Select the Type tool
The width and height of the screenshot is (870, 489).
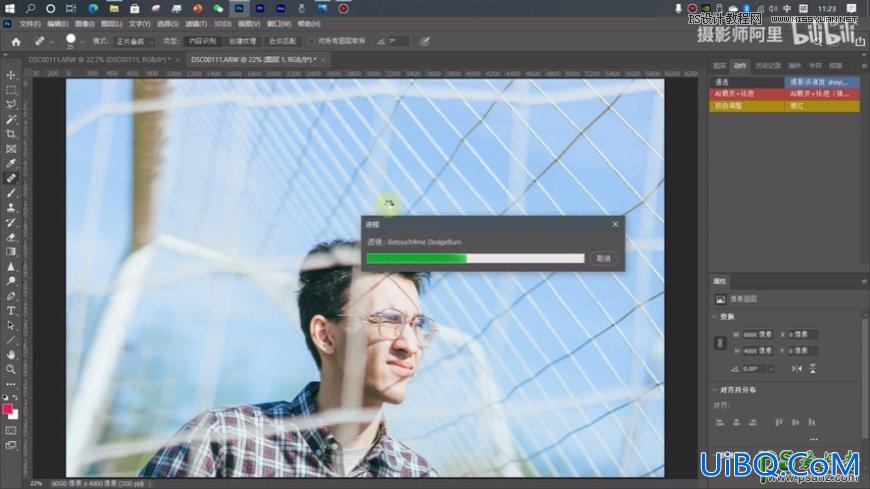[11, 310]
